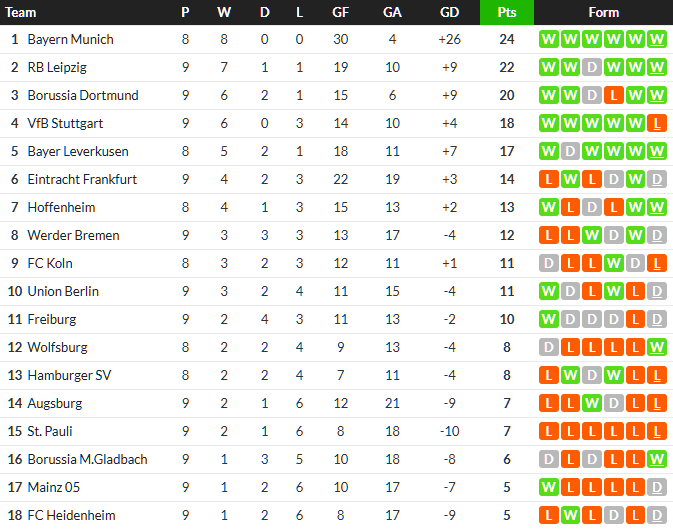
Task: Click the win badge in FC Koln's form
Action: coord(613,264)
